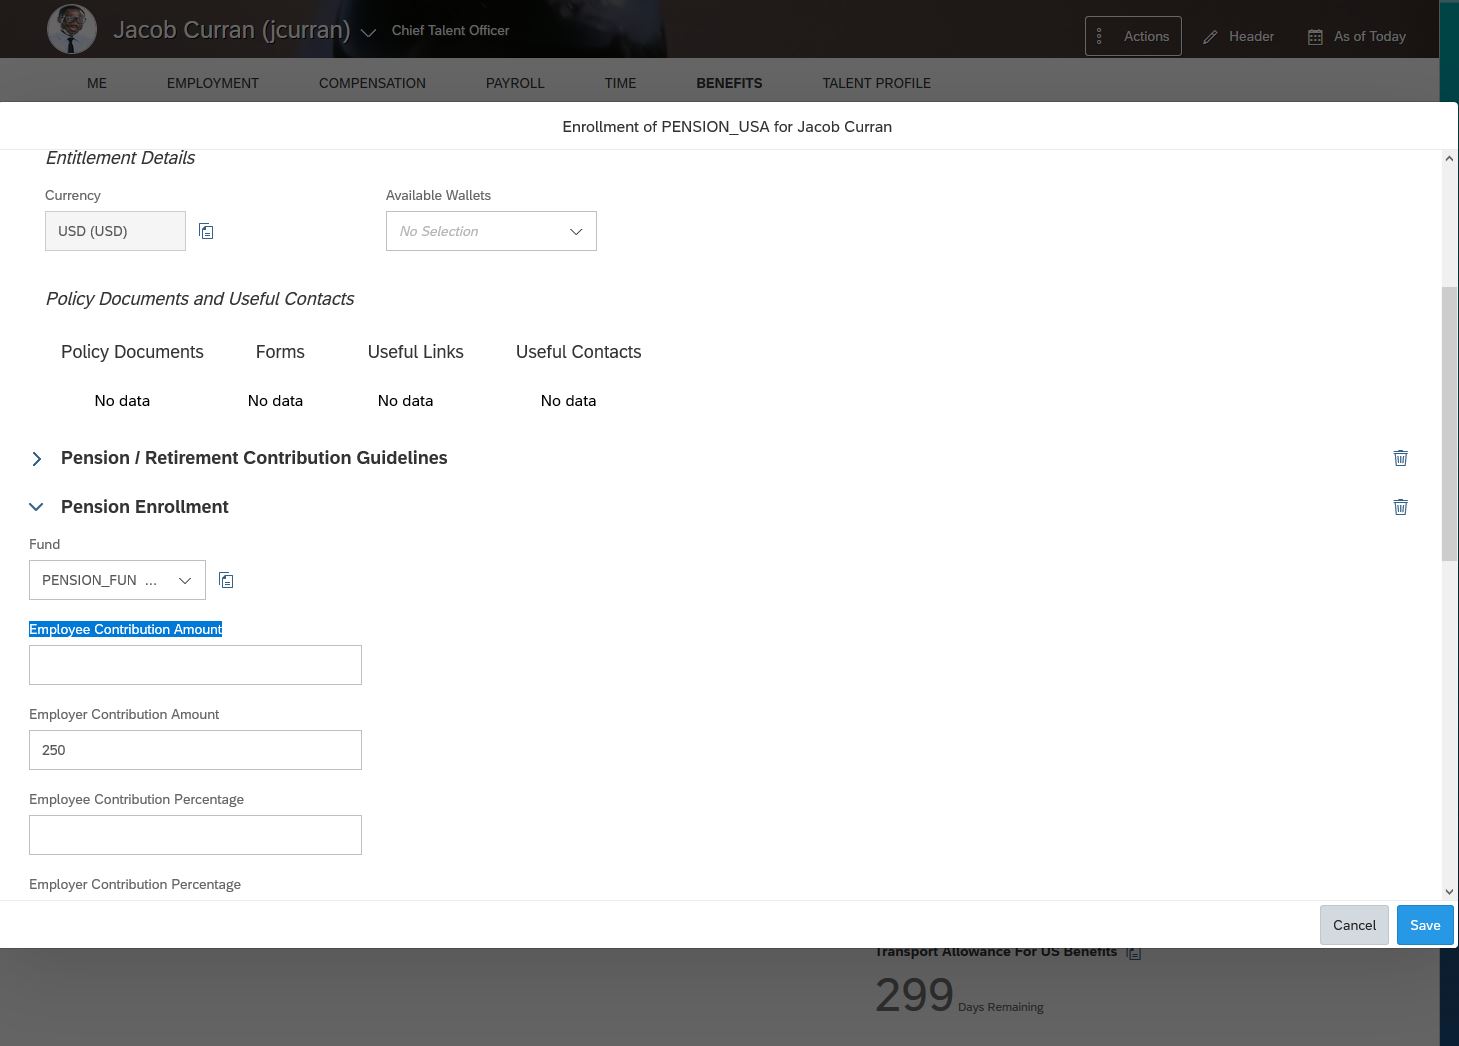Click the USD (USD) currency field
Screen dimensions: 1459x1046
click(x=115, y=231)
